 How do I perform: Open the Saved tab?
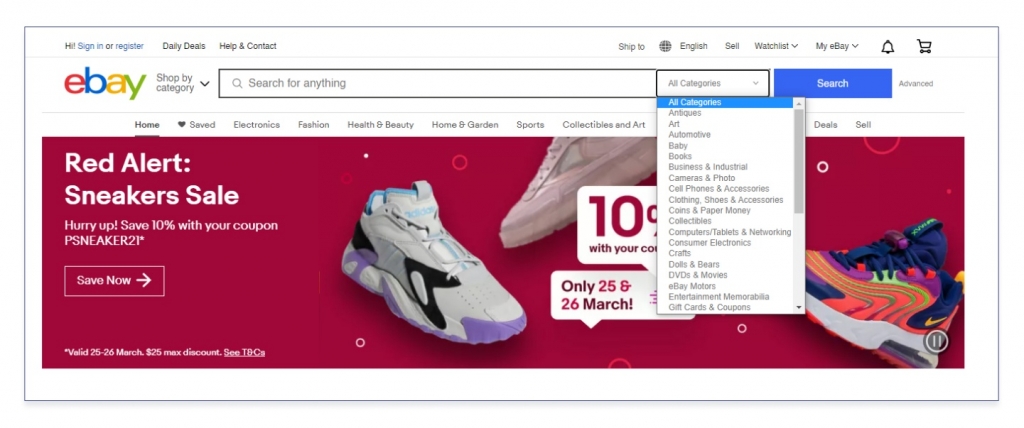pos(202,124)
